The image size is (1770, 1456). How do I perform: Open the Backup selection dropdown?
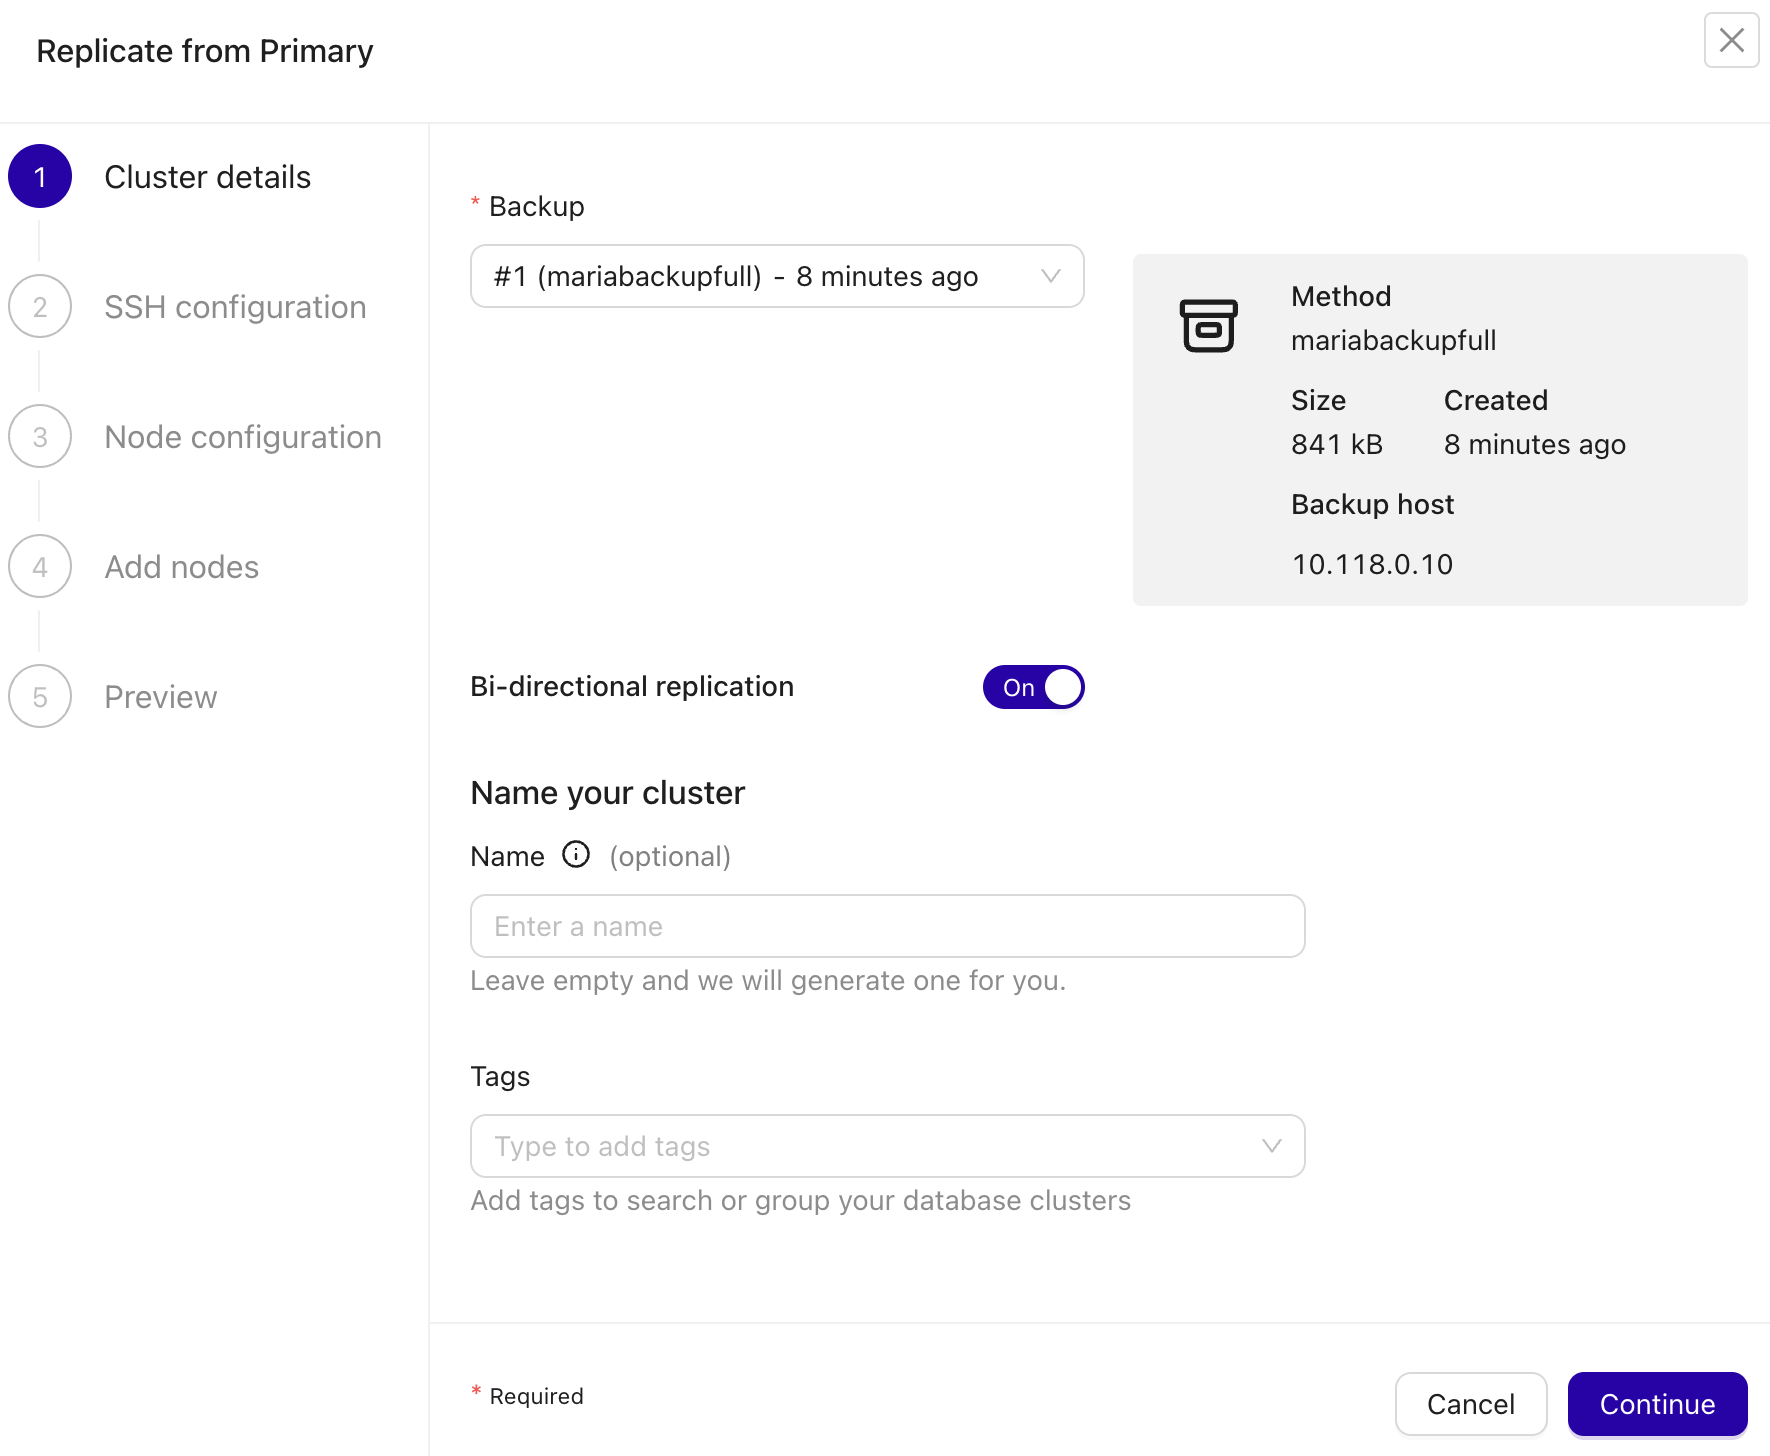pyautogui.click(x=776, y=276)
